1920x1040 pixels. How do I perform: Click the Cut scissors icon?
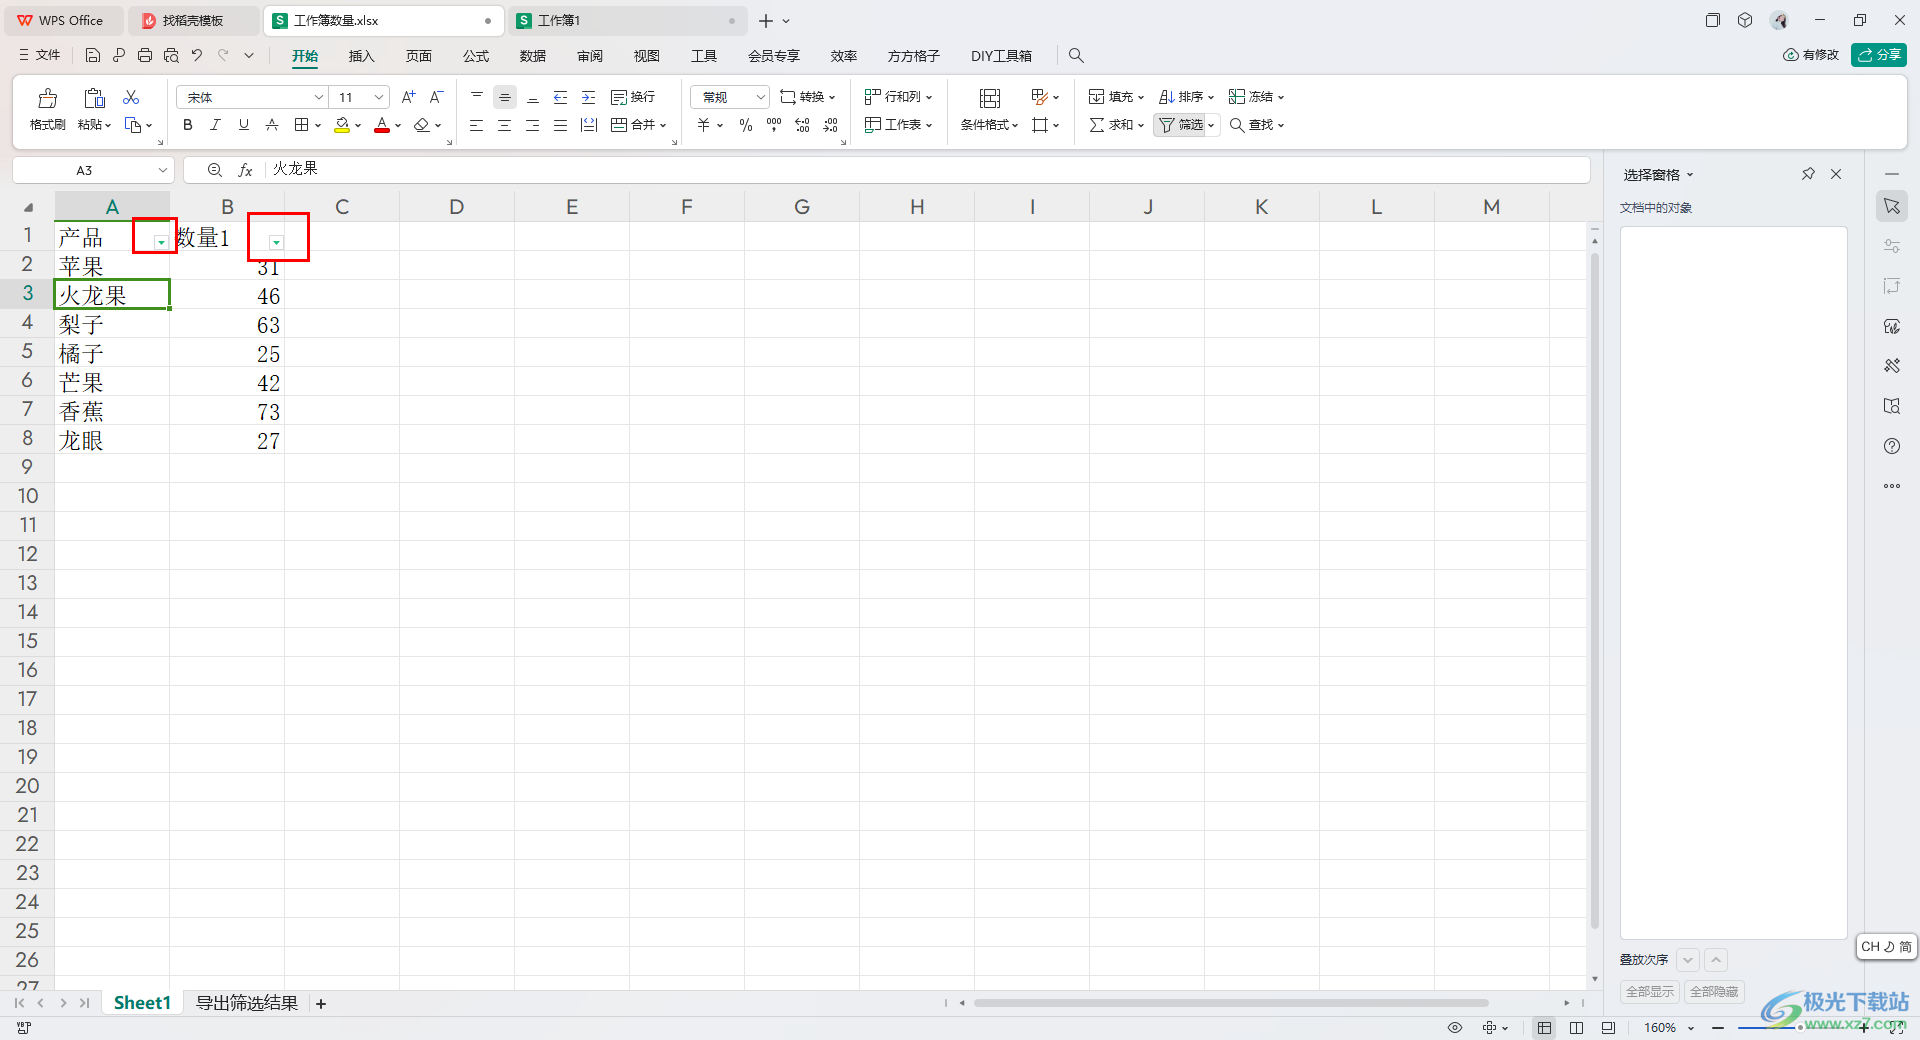(x=131, y=97)
